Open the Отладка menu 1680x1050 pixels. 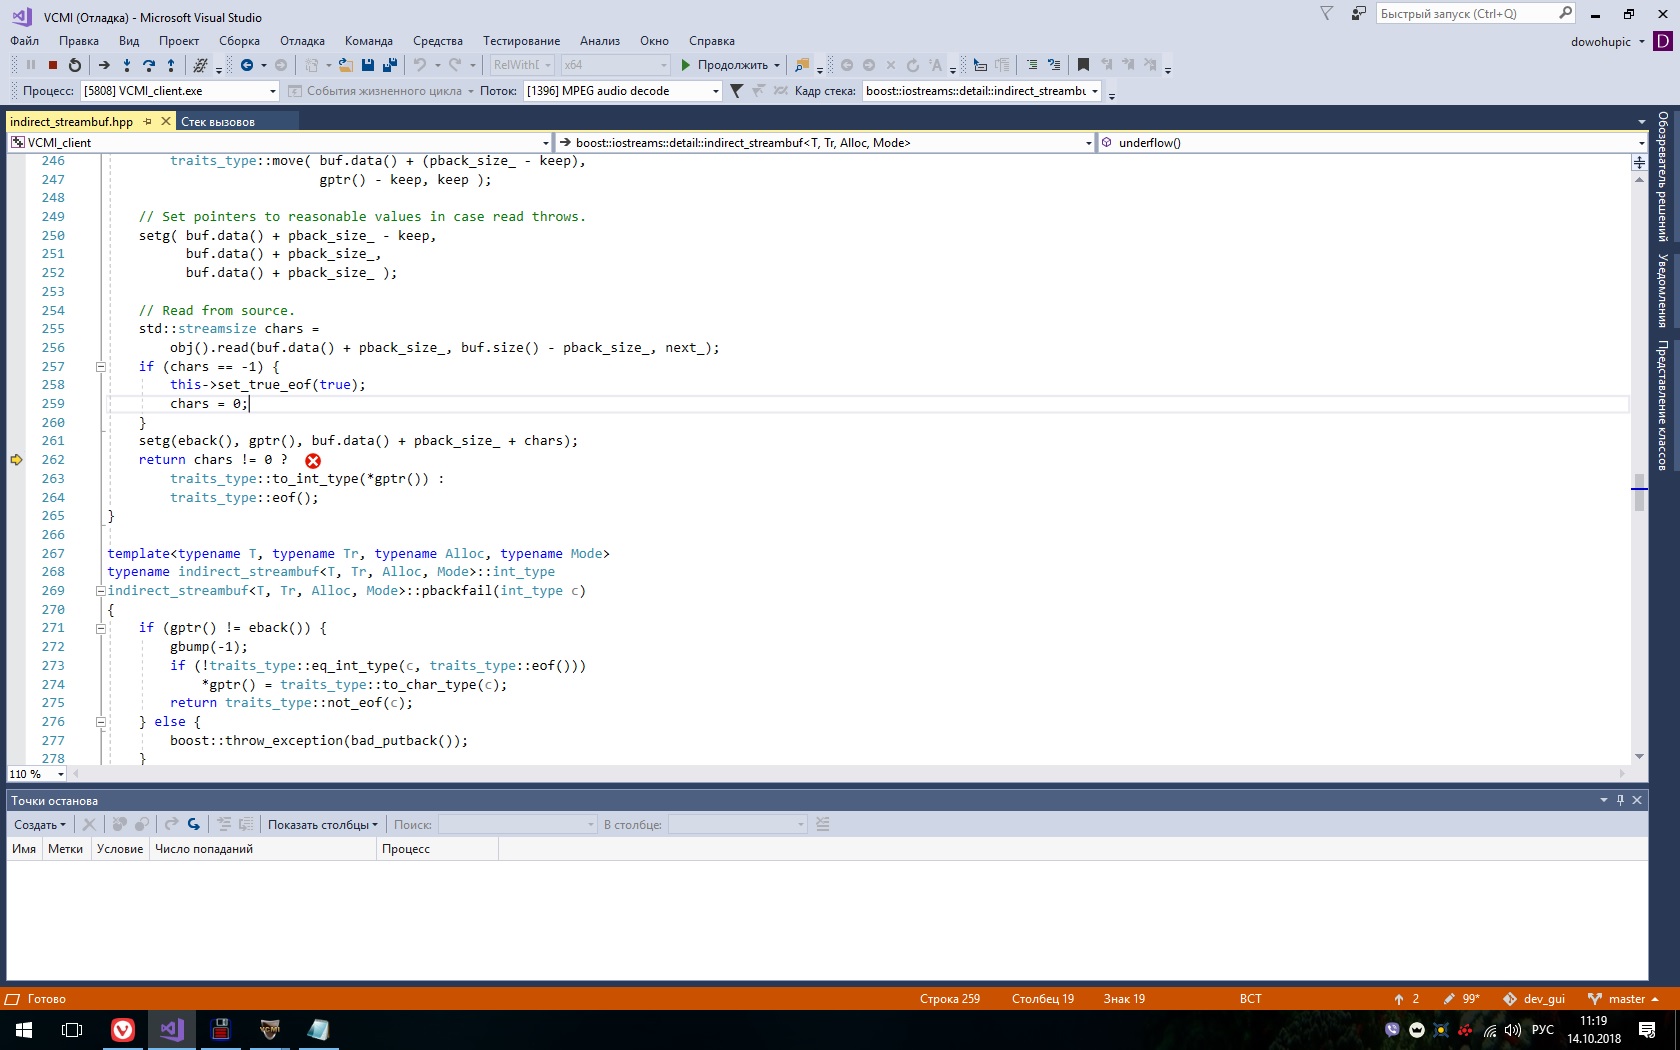302,41
